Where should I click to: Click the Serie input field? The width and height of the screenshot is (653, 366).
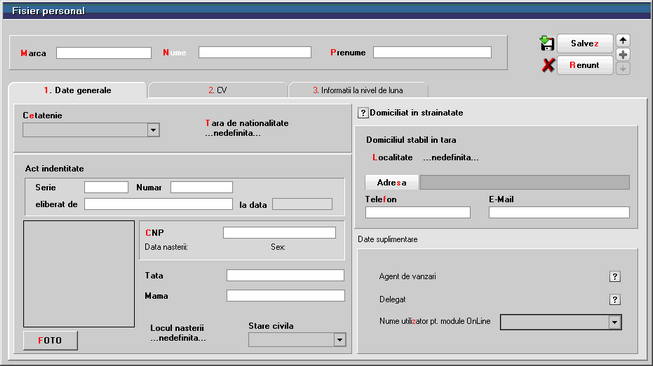coord(106,187)
